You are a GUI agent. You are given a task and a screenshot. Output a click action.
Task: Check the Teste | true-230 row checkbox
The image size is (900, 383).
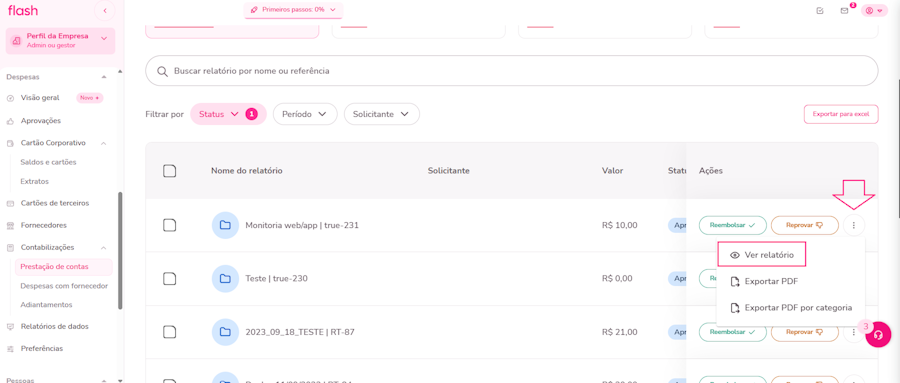(169, 278)
